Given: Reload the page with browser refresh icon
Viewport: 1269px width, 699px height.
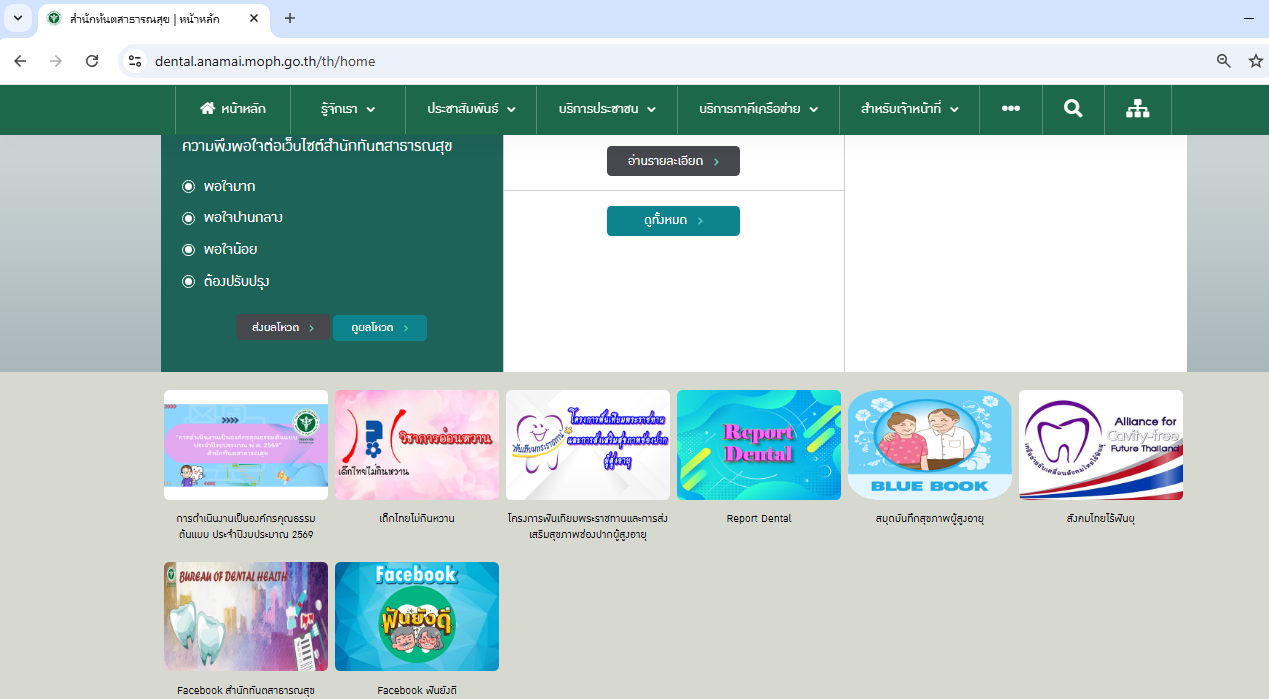Looking at the screenshot, I should pyautogui.click(x=92, y=61).
